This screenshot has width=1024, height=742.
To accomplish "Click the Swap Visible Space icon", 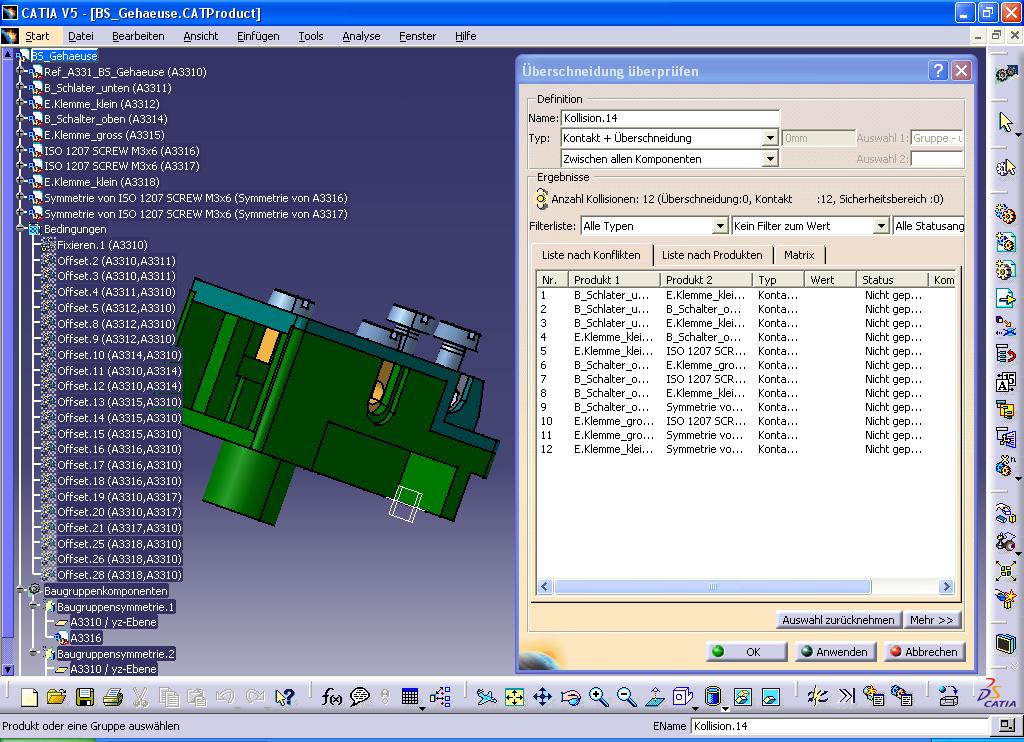I will pyautogui.click(x=771, y=698).
